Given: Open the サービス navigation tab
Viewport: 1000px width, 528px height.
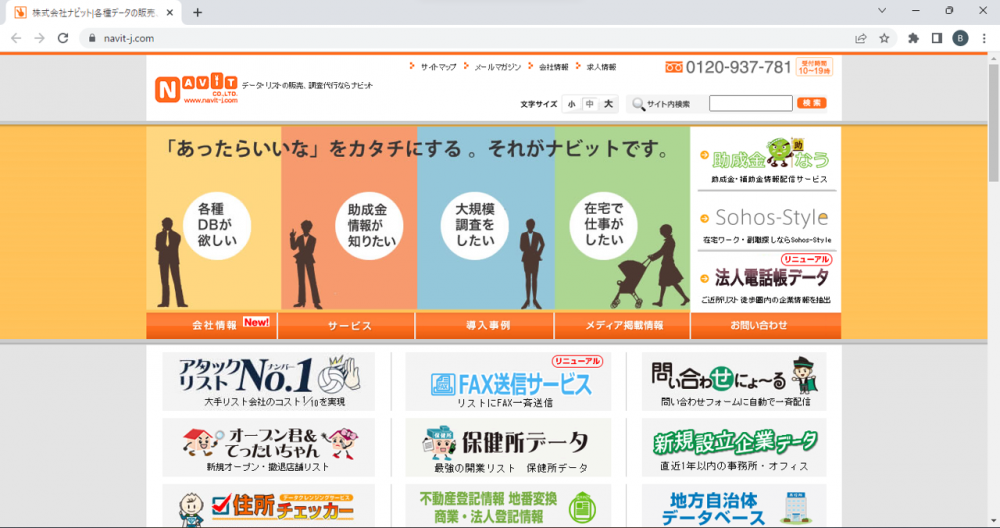Looking at the screenshot, I should coord(346,325).
